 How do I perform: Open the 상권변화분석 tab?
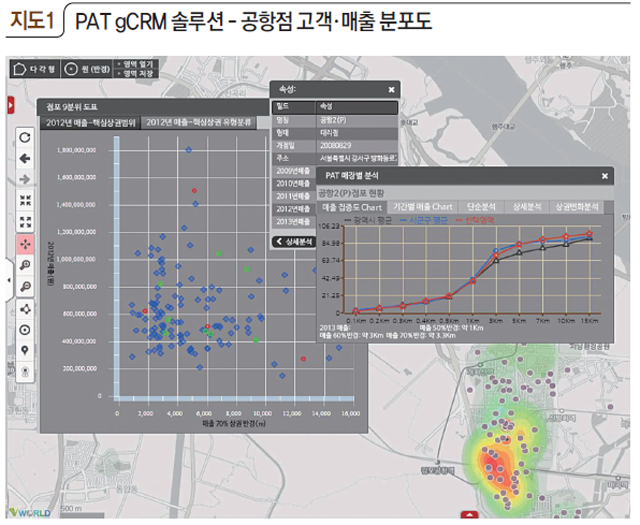(x=577, y=207)
